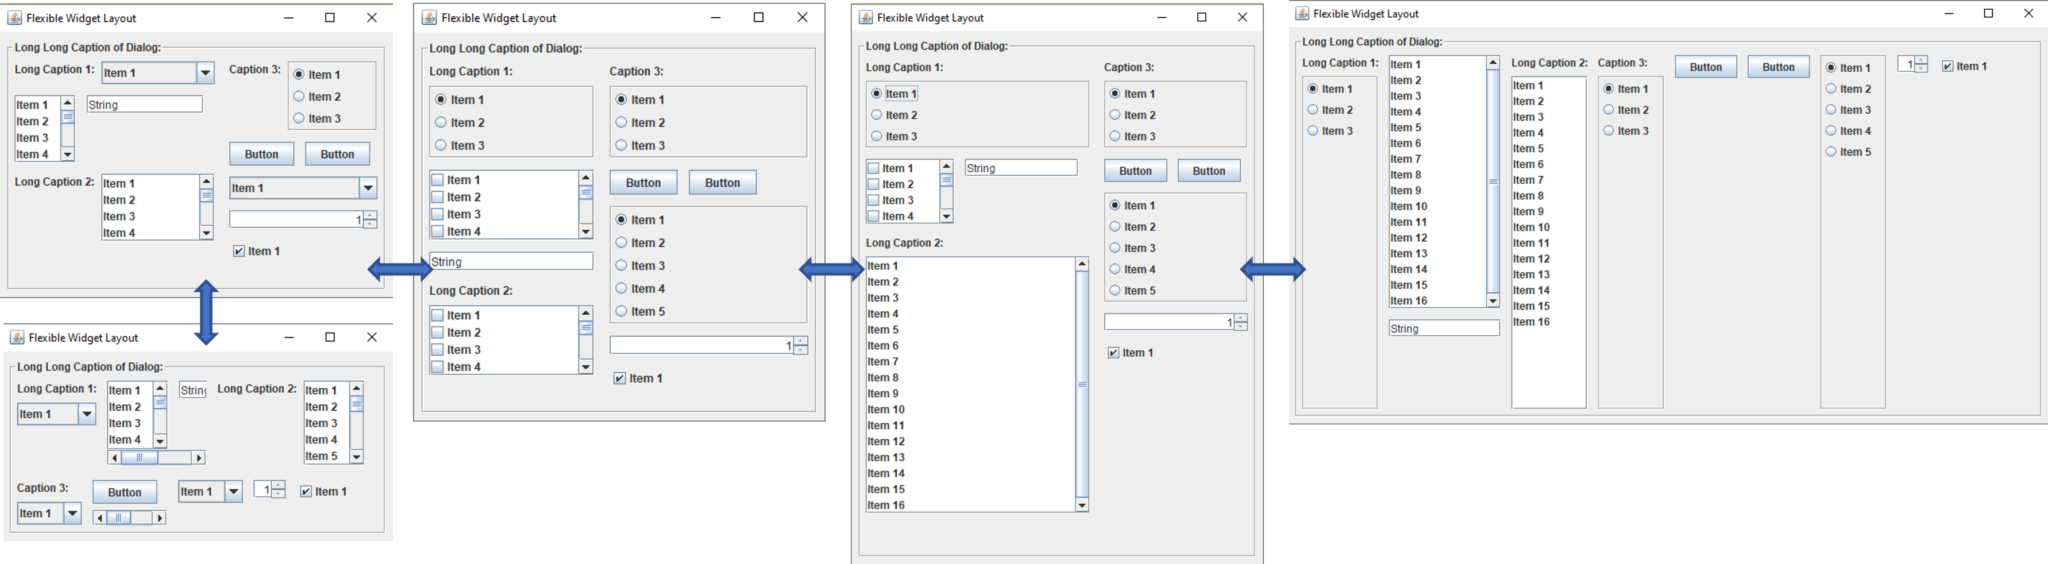Select Item 10 in the widest window's Long Caption 1 list
2048x564 pixels.
point(1437,206)
